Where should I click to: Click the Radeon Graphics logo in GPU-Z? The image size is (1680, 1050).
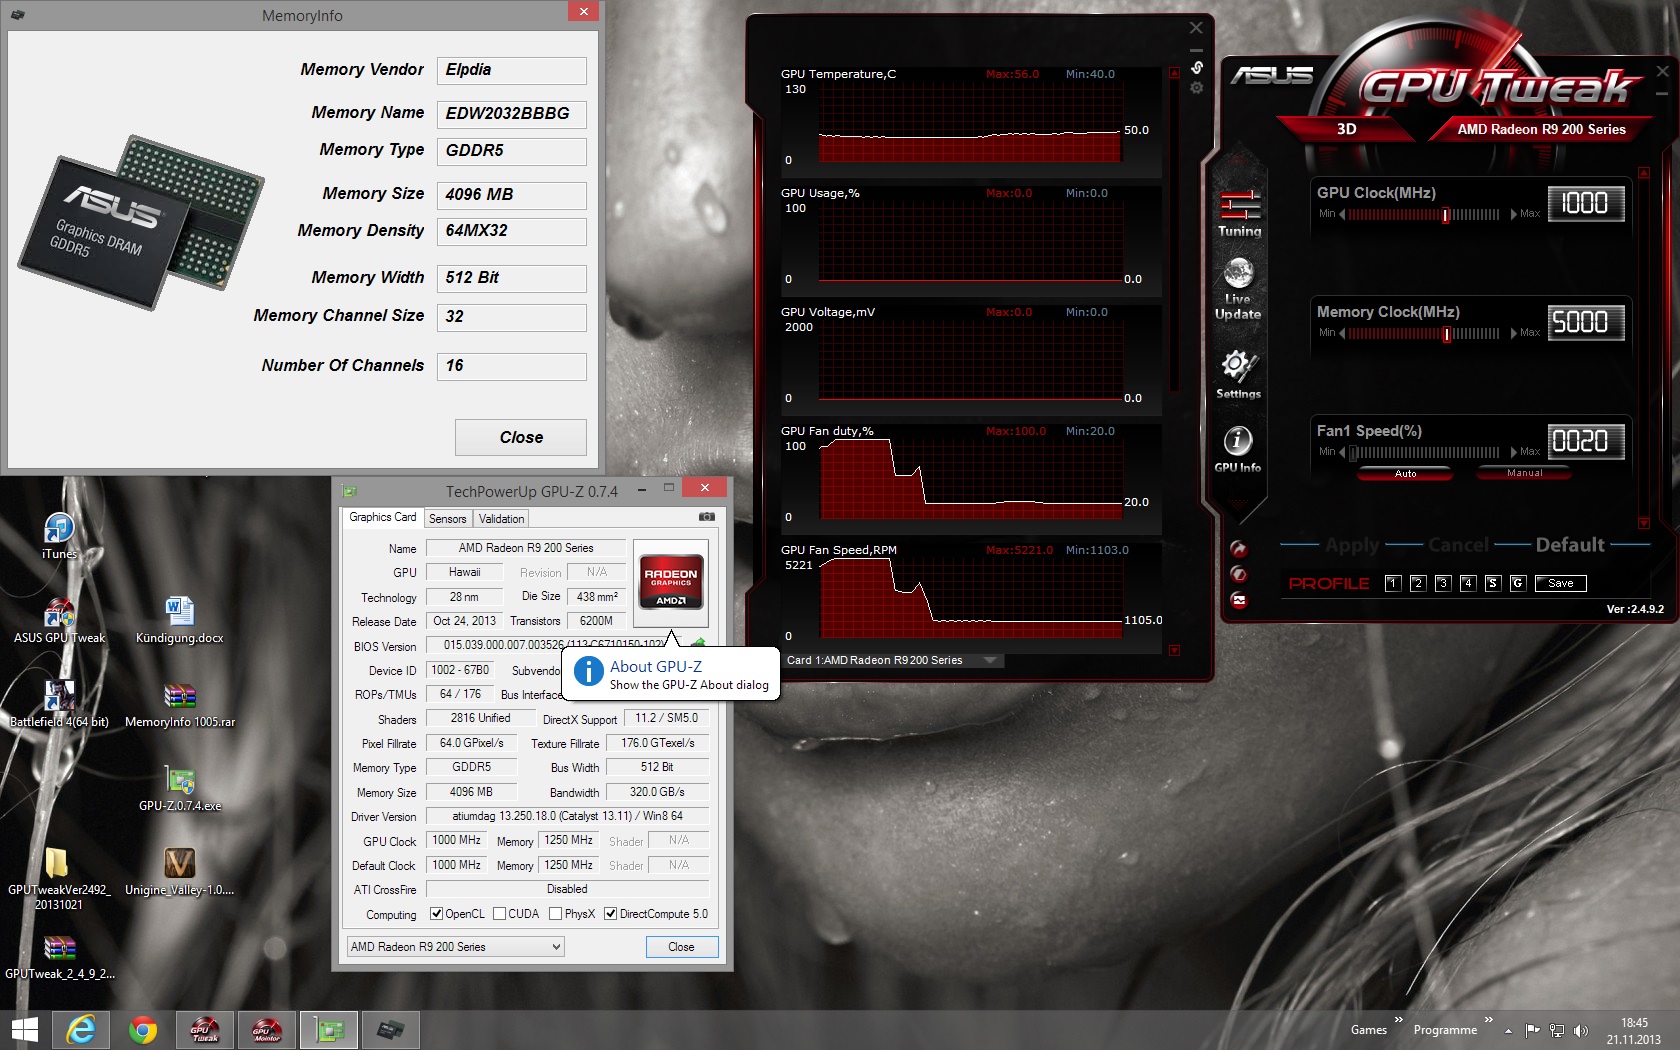[x=671, y=583]
